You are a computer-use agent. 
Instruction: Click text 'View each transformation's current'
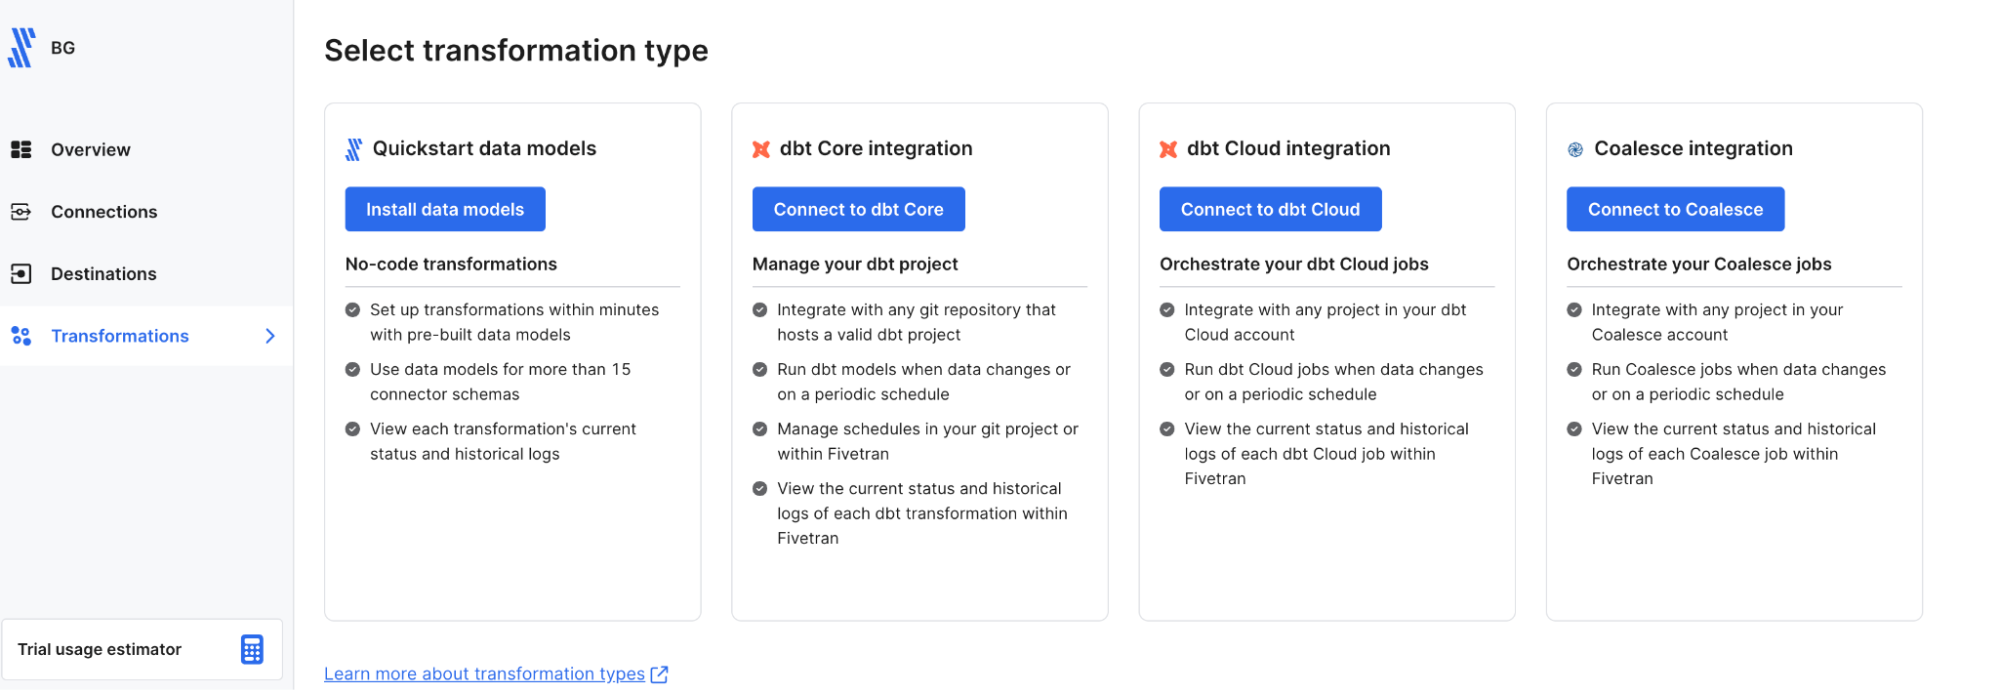coord(503,429)
